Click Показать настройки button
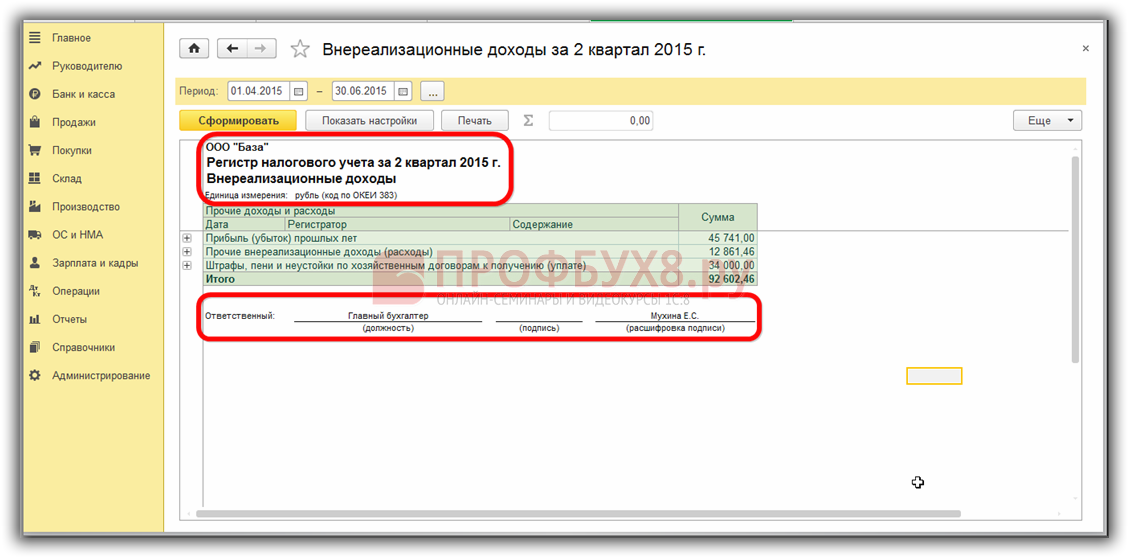1129x558 pixels. pos(371,121)
